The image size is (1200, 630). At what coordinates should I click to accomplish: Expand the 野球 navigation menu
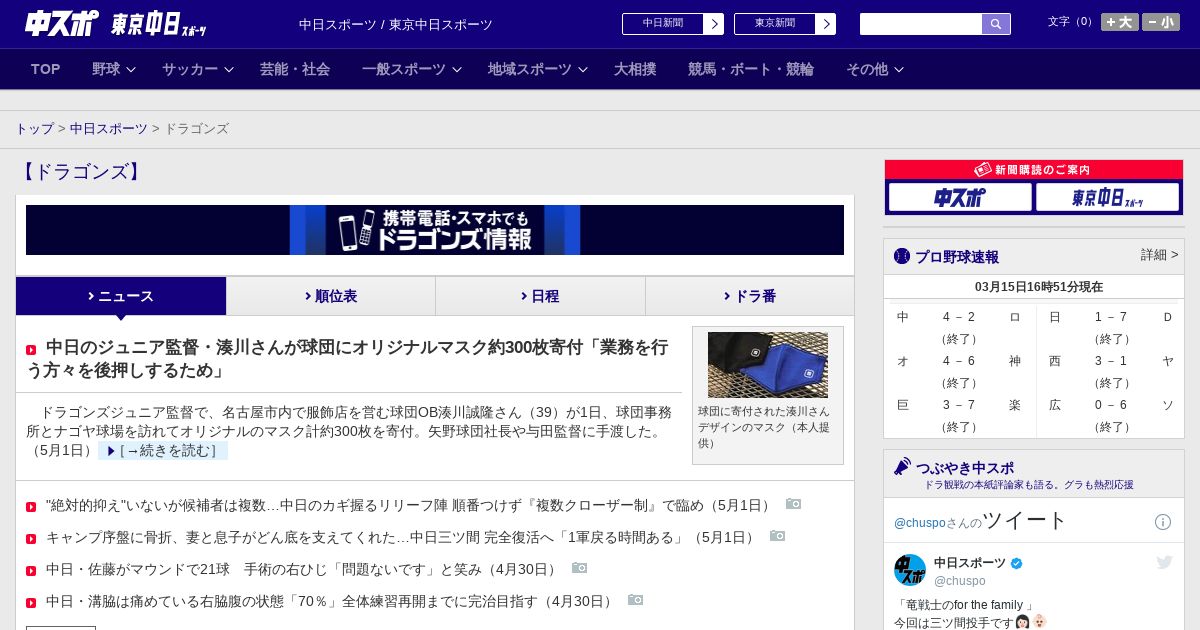[114, 69]
